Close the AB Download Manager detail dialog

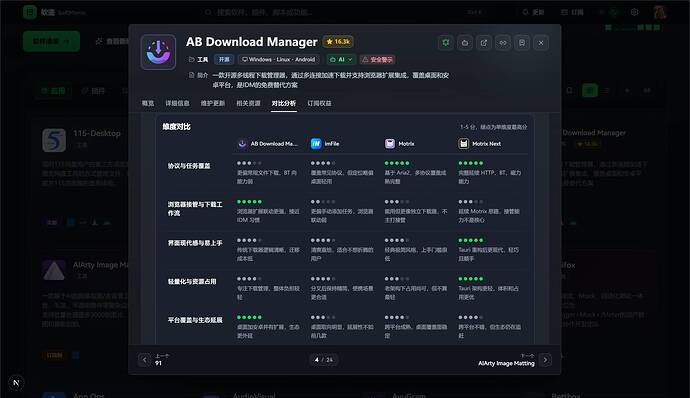[x=541, y=43]
